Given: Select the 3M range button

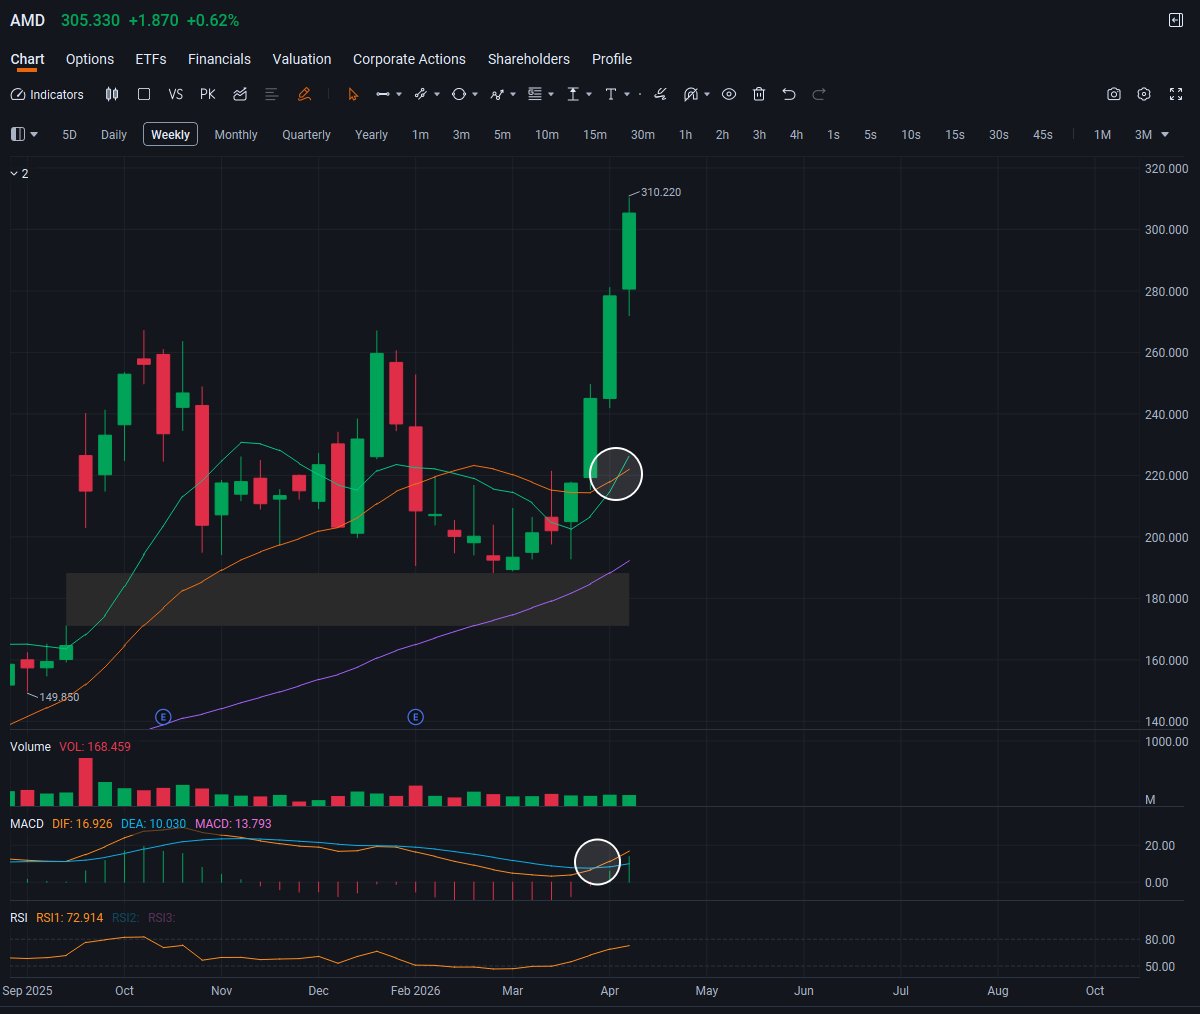Looking at the screenshot, I should 1143,134.
